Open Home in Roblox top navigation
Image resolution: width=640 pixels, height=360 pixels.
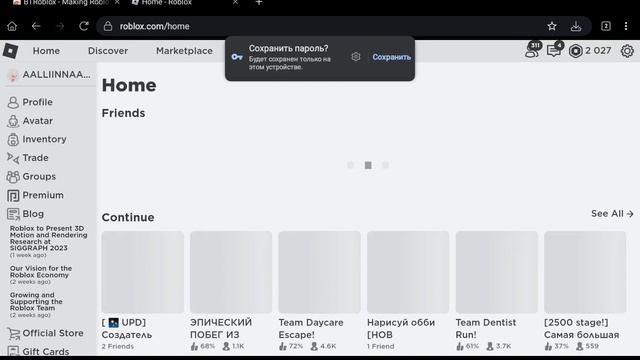click(46, 51)
